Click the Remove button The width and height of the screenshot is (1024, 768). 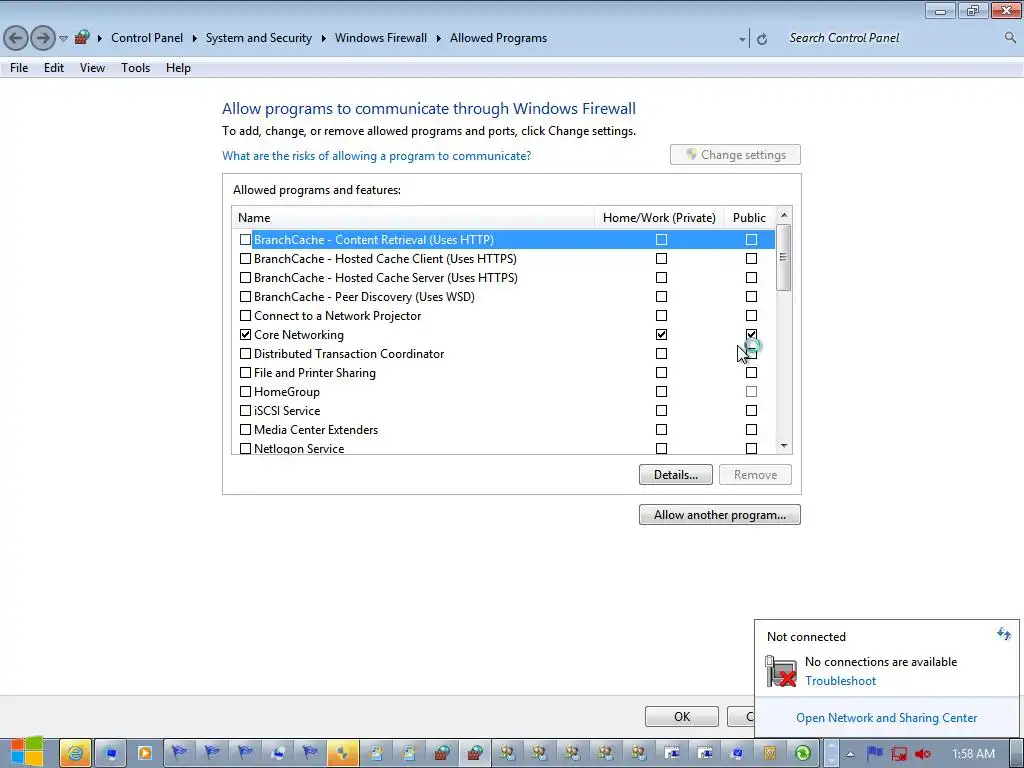pyautogui.click(x=755, y=475)
